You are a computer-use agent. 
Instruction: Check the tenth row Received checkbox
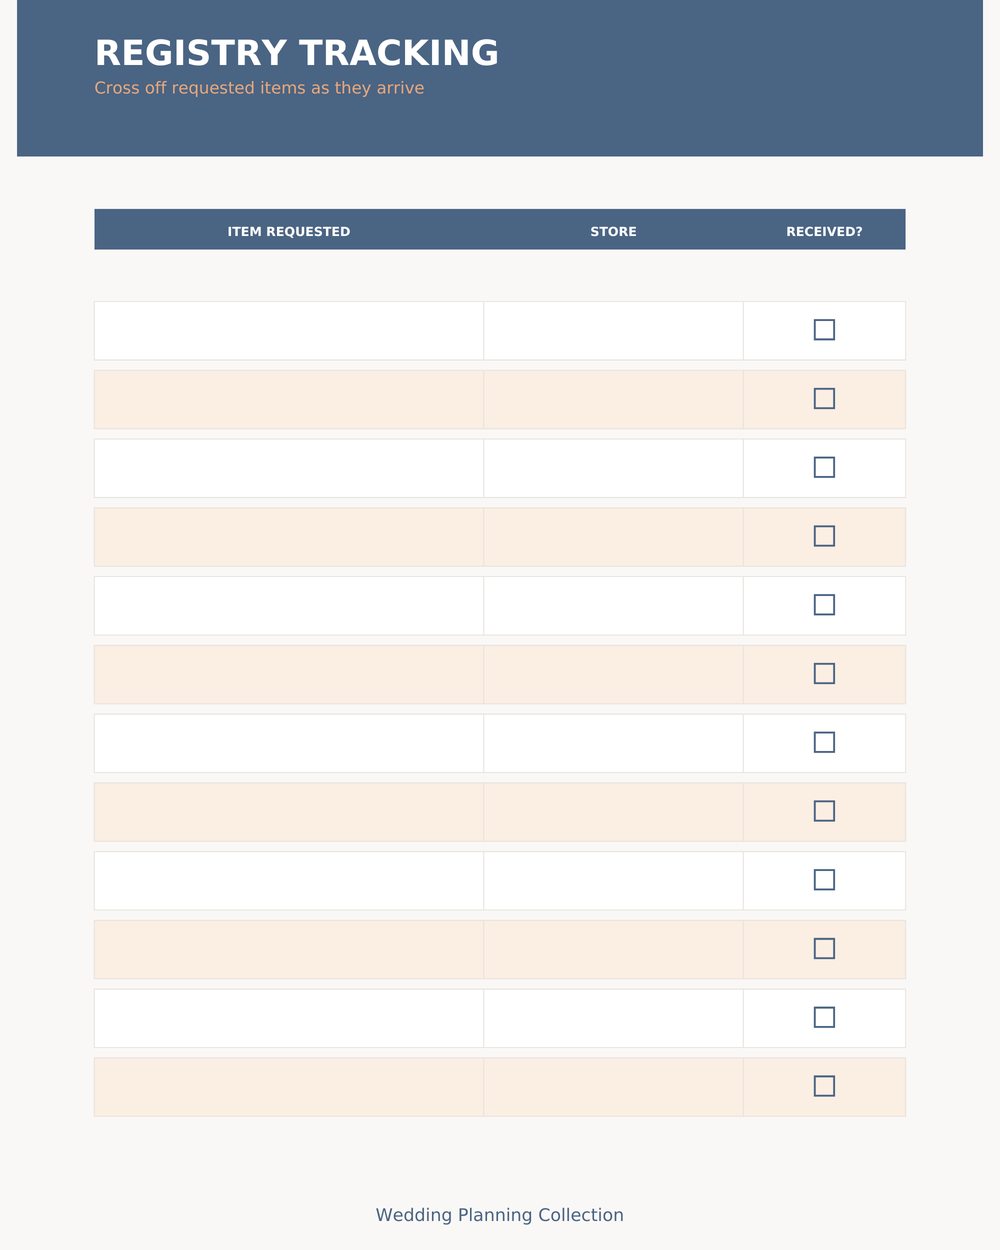[824, 948]
